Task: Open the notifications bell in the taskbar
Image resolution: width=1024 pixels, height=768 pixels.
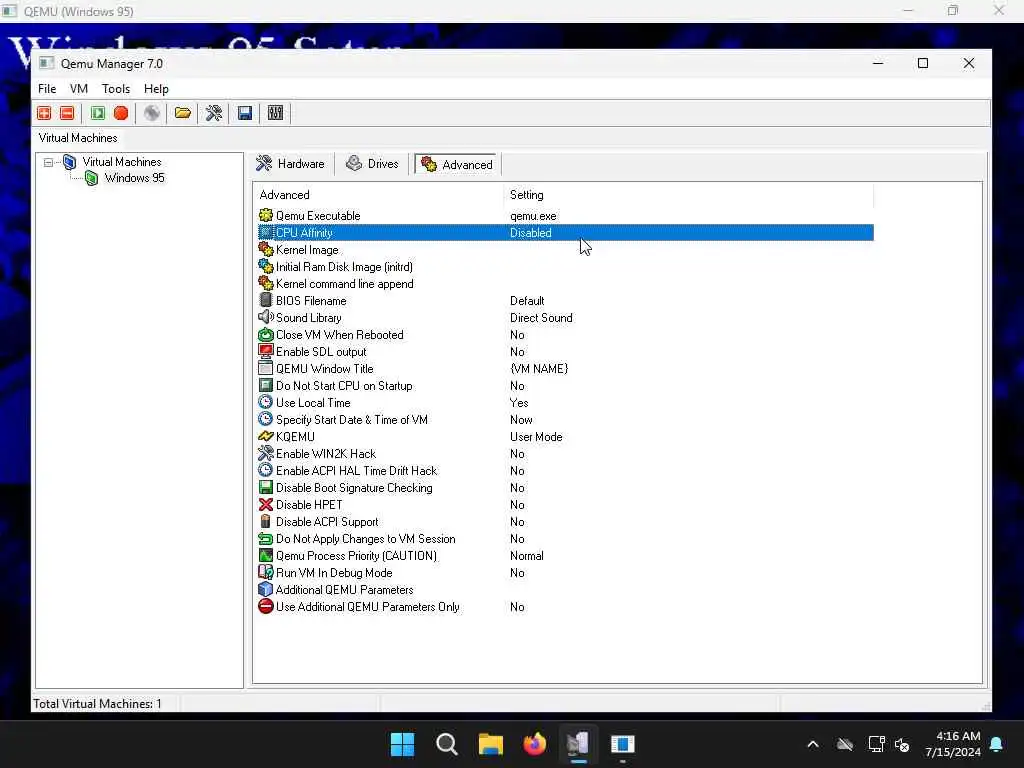Action: pos(997,744)
